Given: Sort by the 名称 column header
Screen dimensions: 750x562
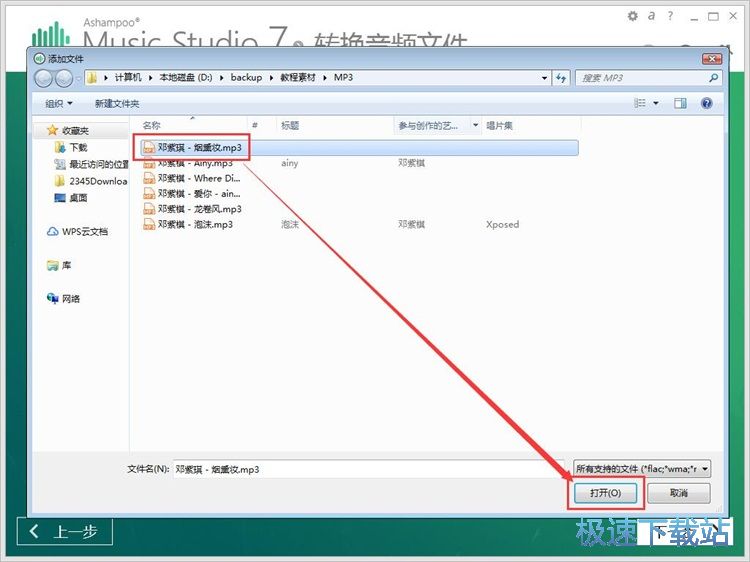Looking at the screenshot, I should (x=151, y=125).
